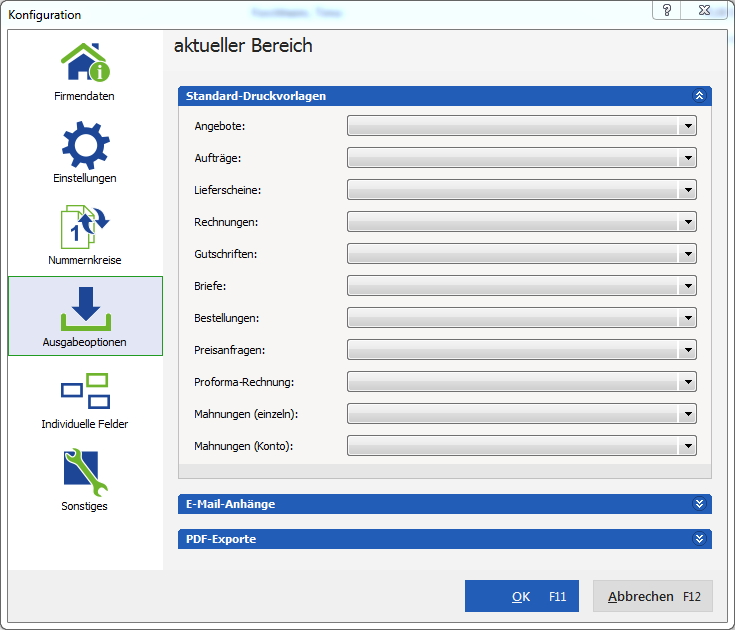The width and height of the screenshot is (735, 630).
Task: Click the Einstellungen label in sidebar
Action: tap(85, 178)
